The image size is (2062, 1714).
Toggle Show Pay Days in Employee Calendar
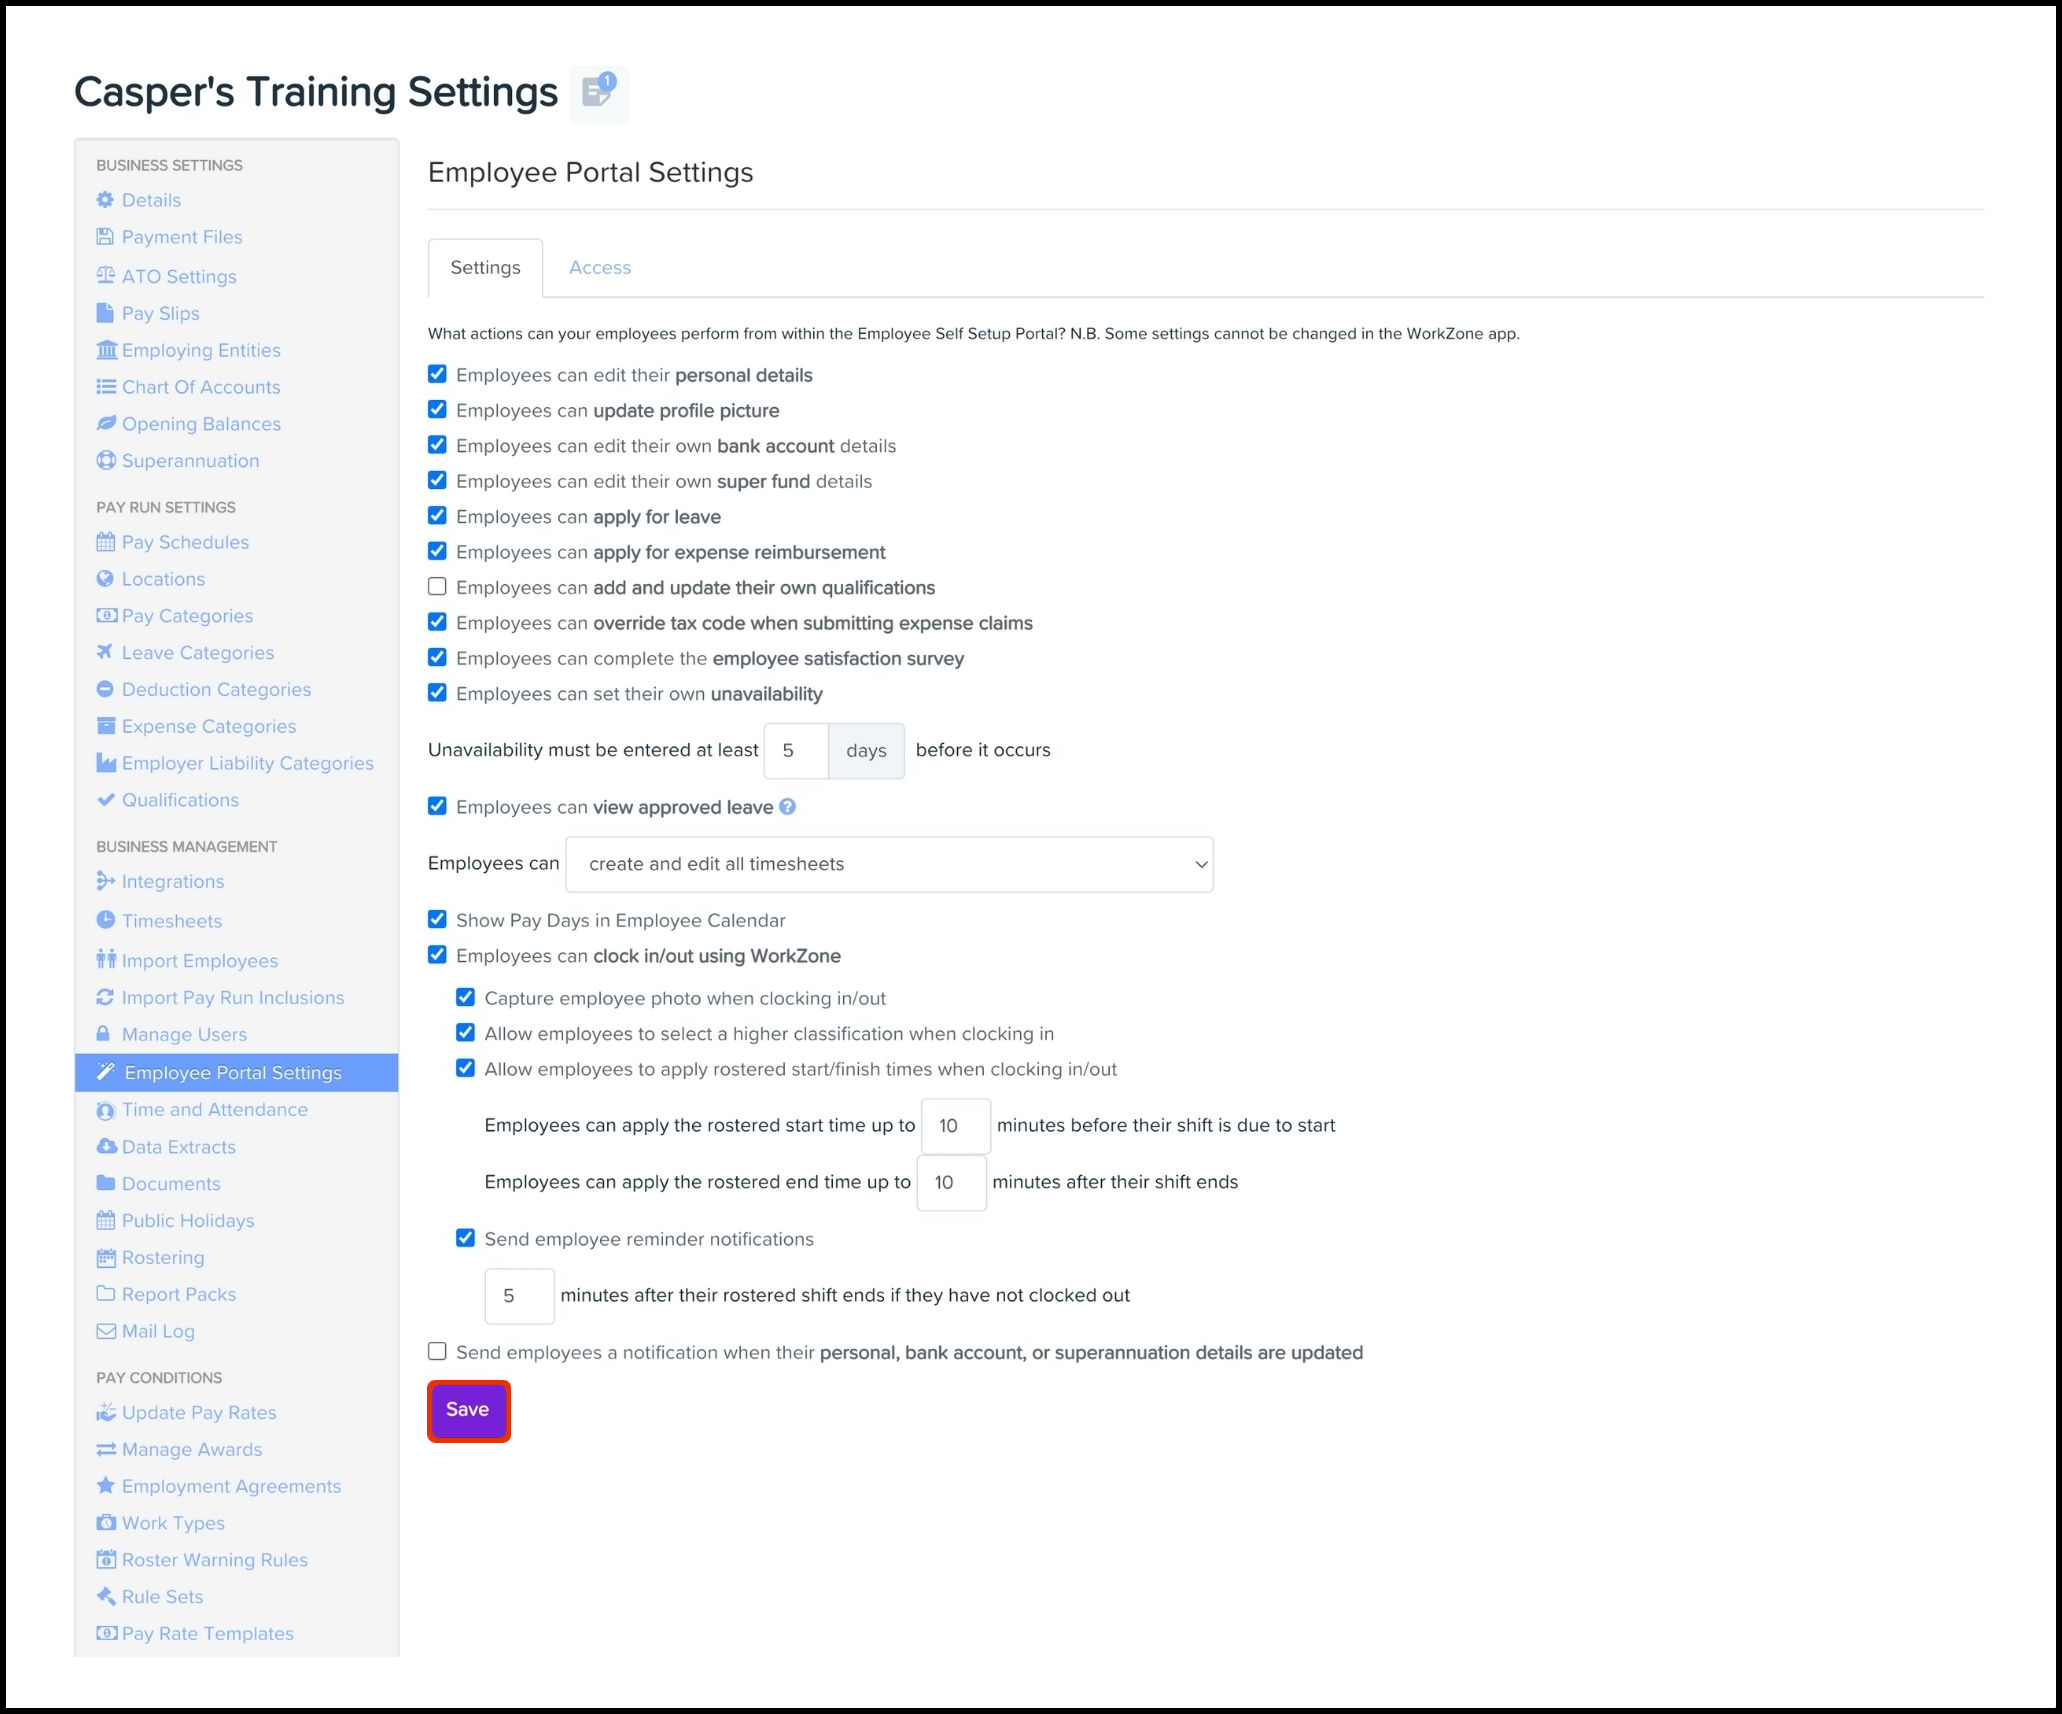coord(437,919)
